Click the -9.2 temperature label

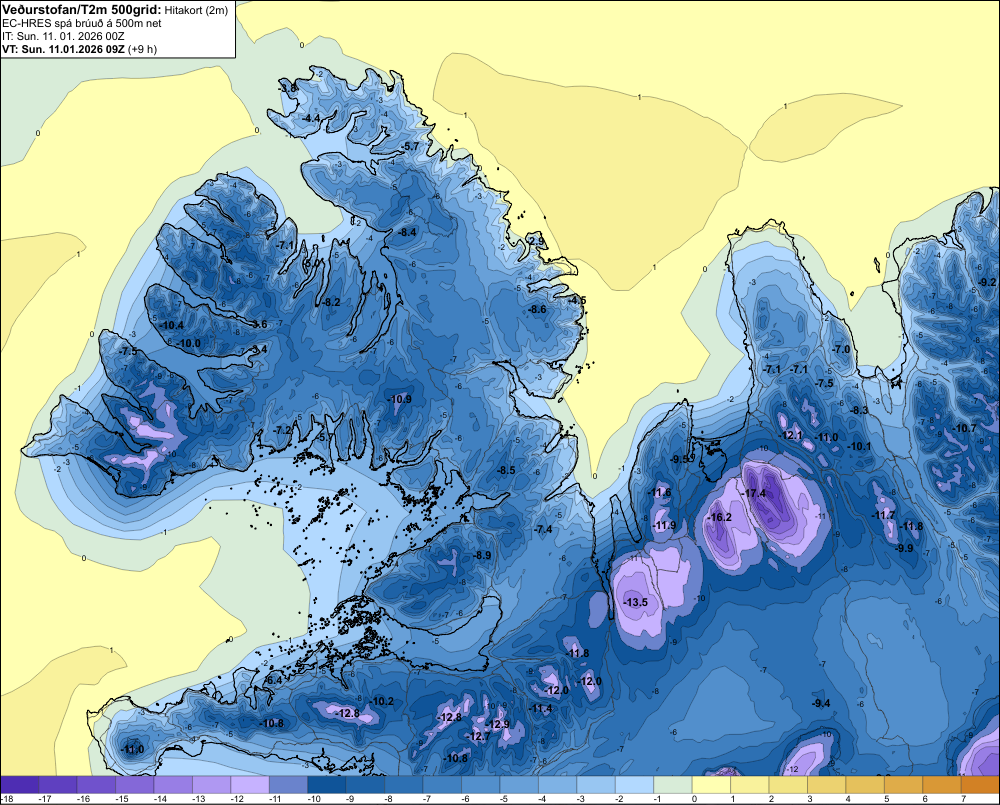(987, 282)
